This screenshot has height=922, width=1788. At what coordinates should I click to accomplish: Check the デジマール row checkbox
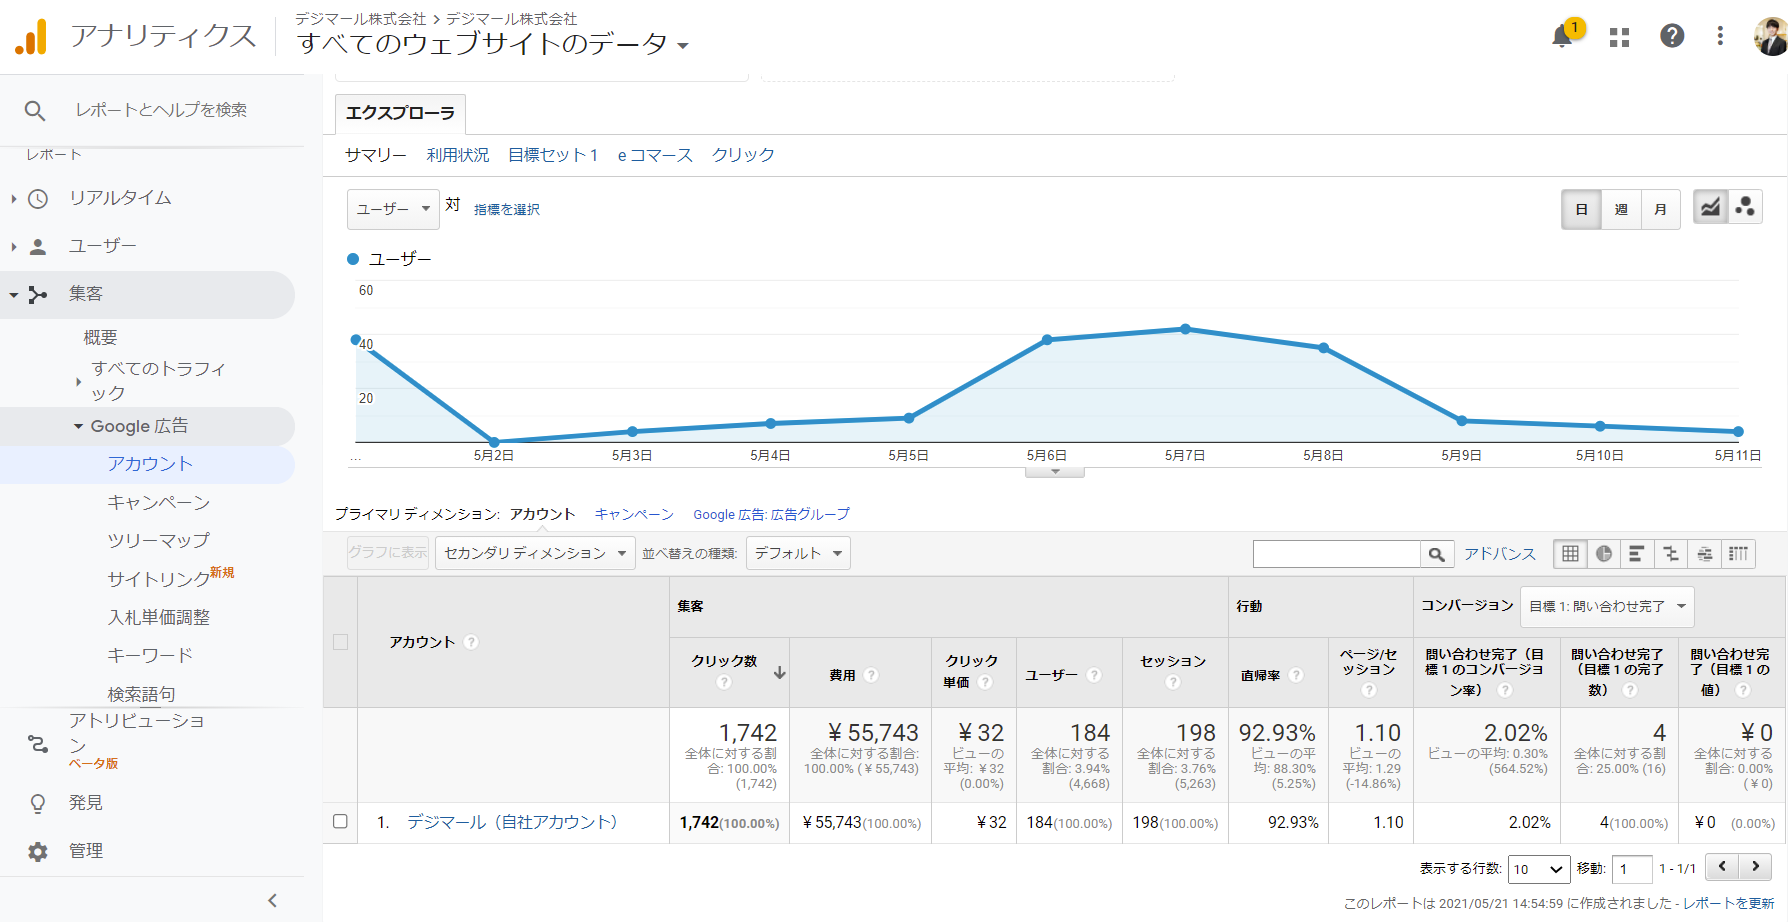pos(340,822)
